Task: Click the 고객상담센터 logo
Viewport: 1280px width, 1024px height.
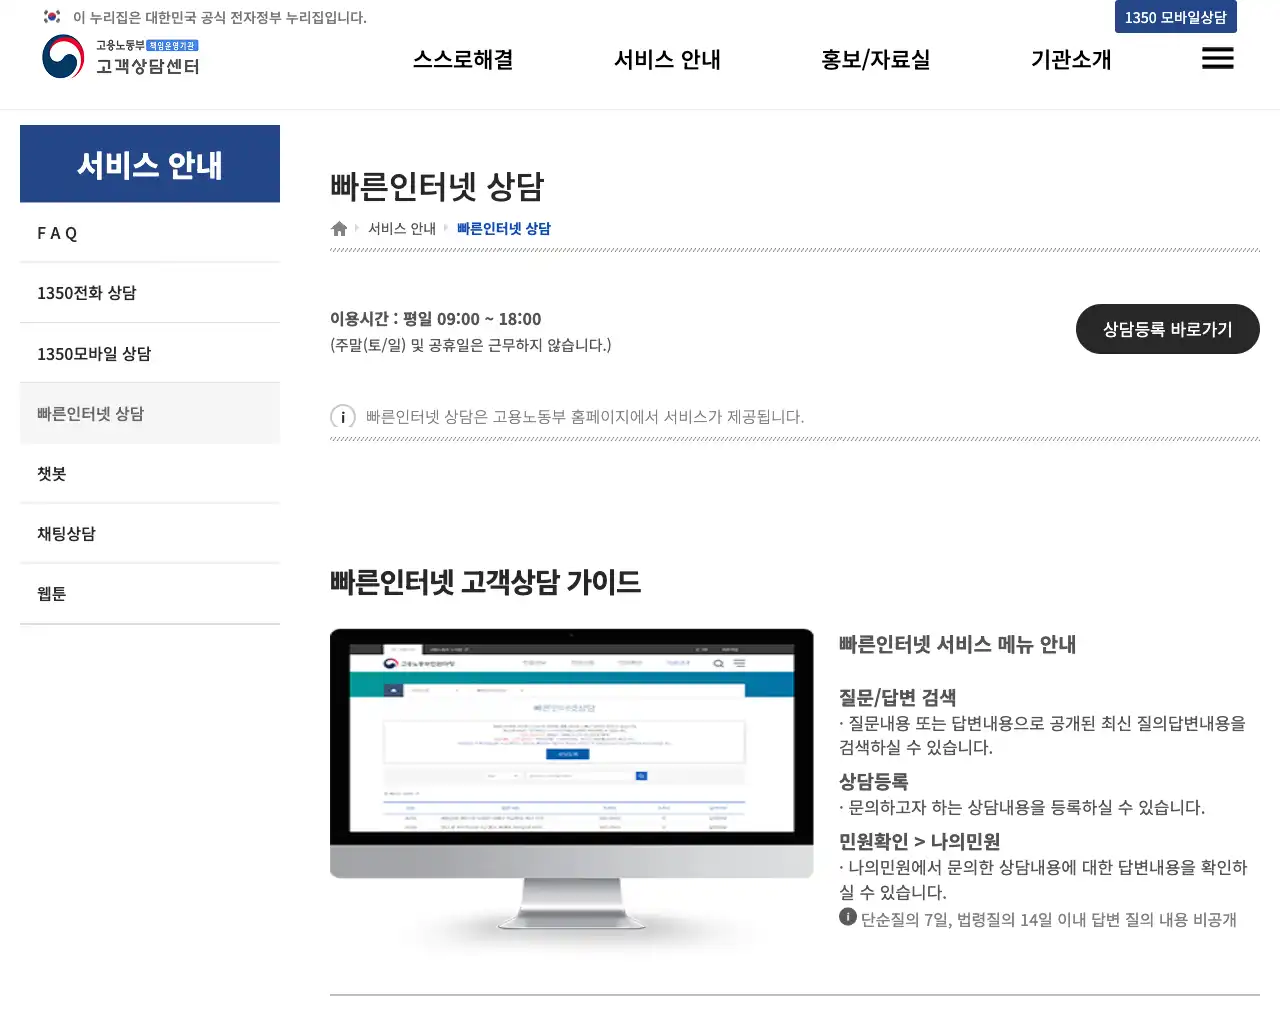Action: tap(120, 58)
